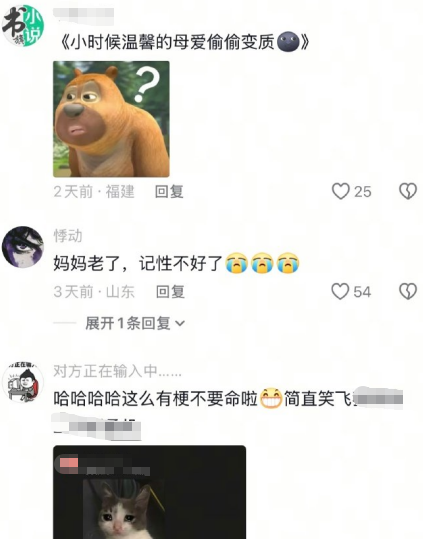Image resolution: width=423 pixels, height=539 pixels.
Task: Tap the comment 哈哈哈哈这么有梗不要命啦
Action: (155, 399)
